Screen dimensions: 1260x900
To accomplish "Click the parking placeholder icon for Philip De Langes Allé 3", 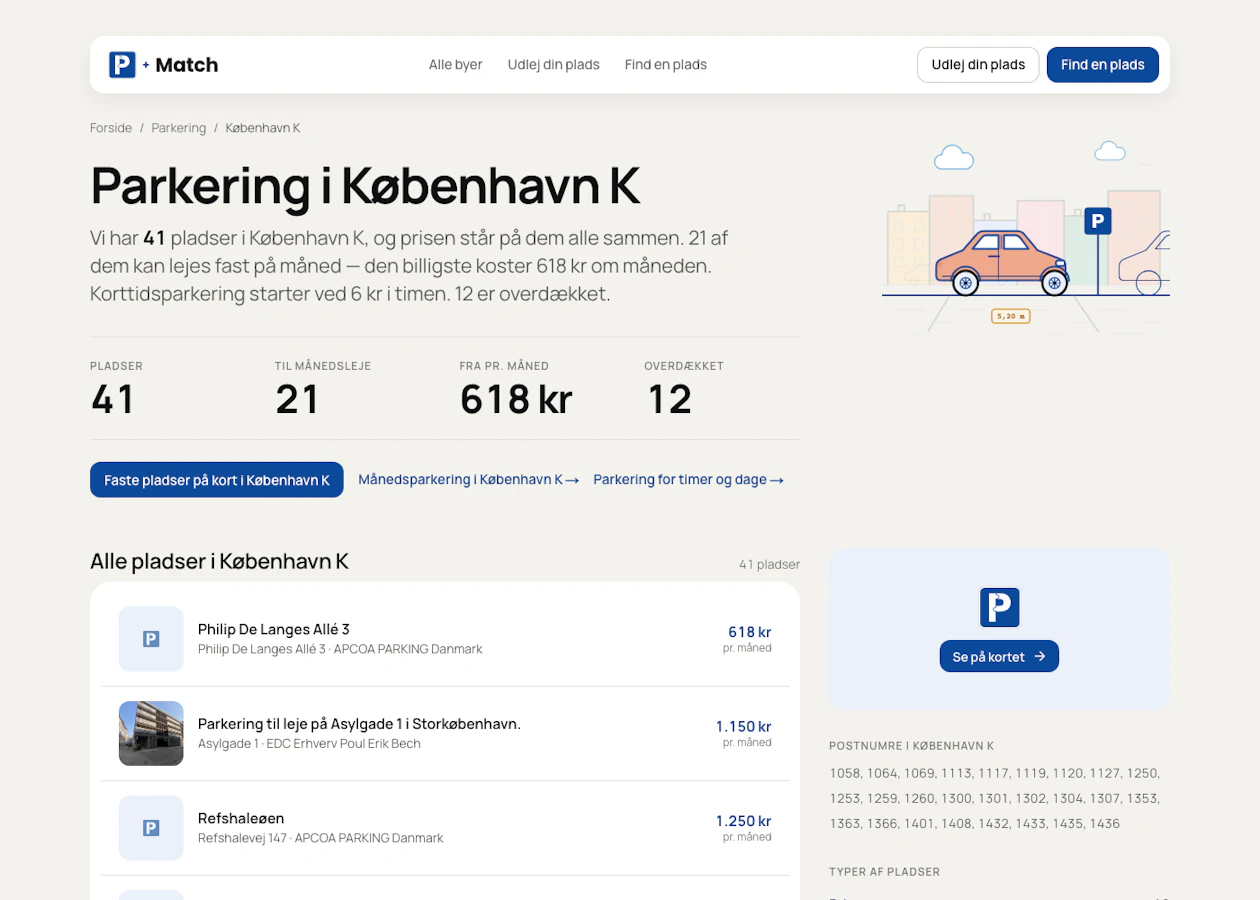I will pyautogui.click(x=151, y=639).
